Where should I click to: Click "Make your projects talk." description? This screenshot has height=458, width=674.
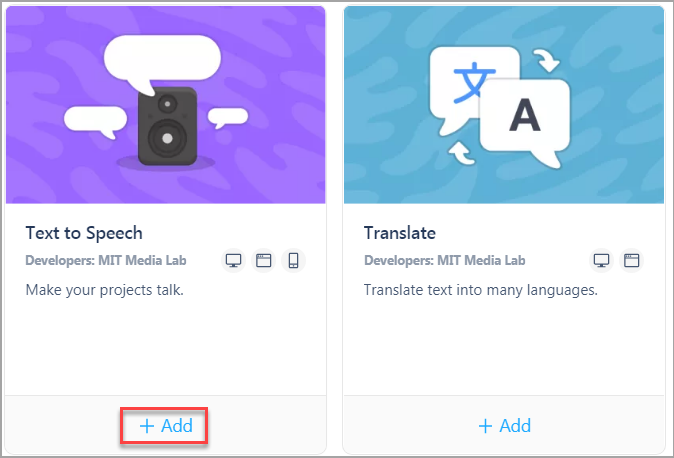point(104,290)
